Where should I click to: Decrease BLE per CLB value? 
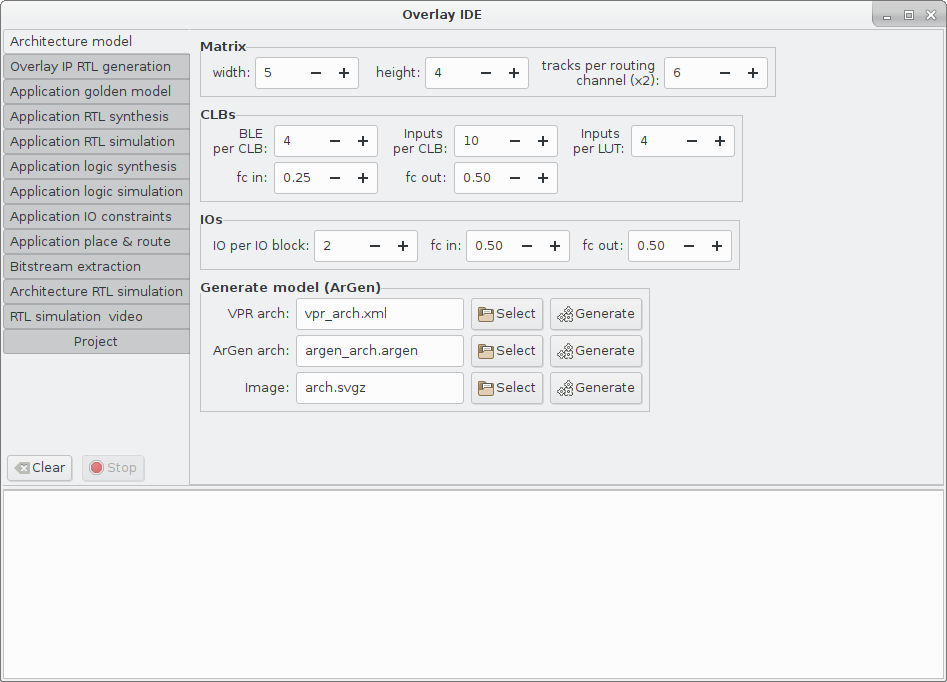pyautogui.click(x=335, y=141)
